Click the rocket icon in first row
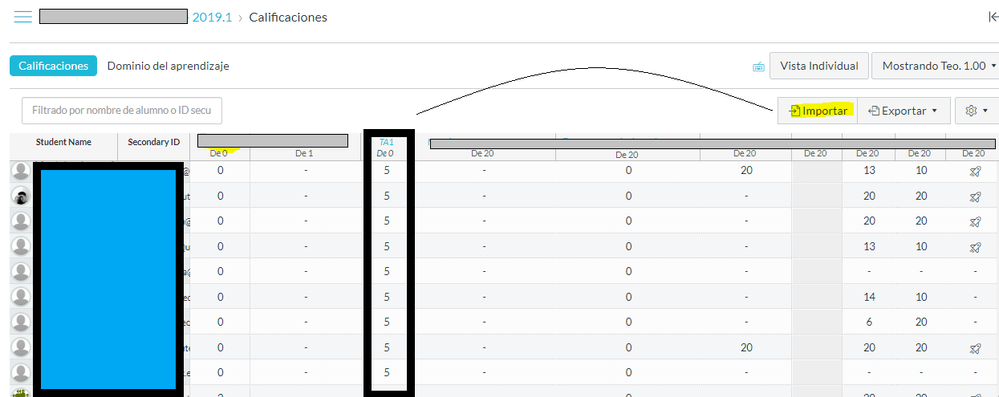Viewport: 999px width, 397px height. [x=974, y=171]
